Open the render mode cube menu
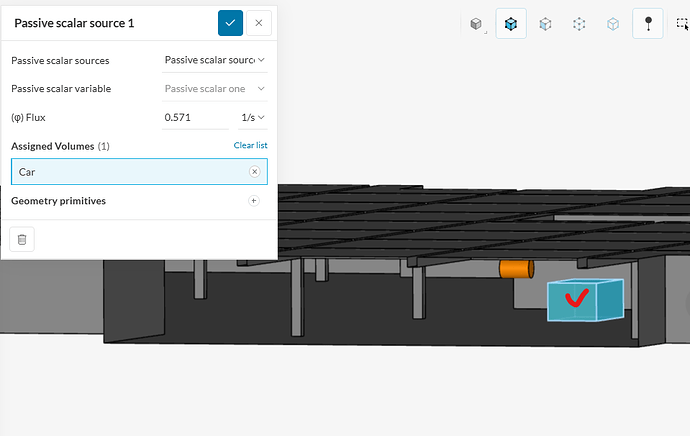 476,23
